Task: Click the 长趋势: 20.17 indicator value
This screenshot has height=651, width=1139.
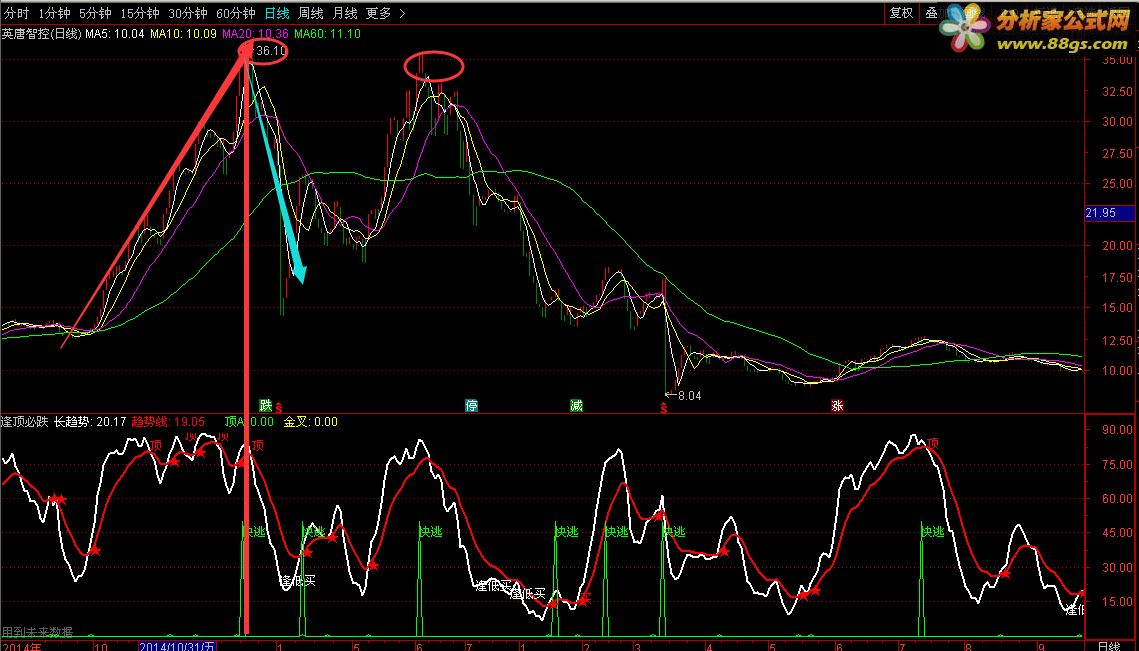Action: click(x=90, y=421)
